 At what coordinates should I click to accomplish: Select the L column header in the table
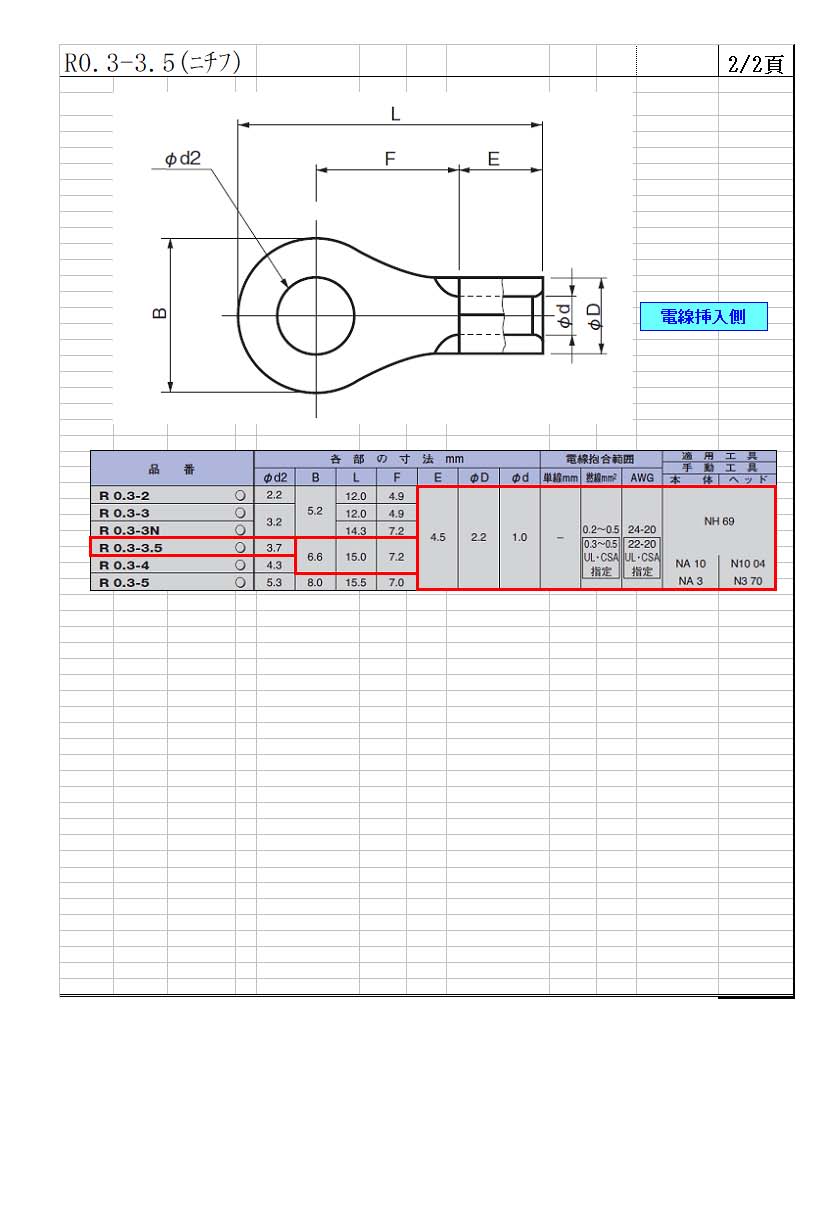click(x=356, y=478)
